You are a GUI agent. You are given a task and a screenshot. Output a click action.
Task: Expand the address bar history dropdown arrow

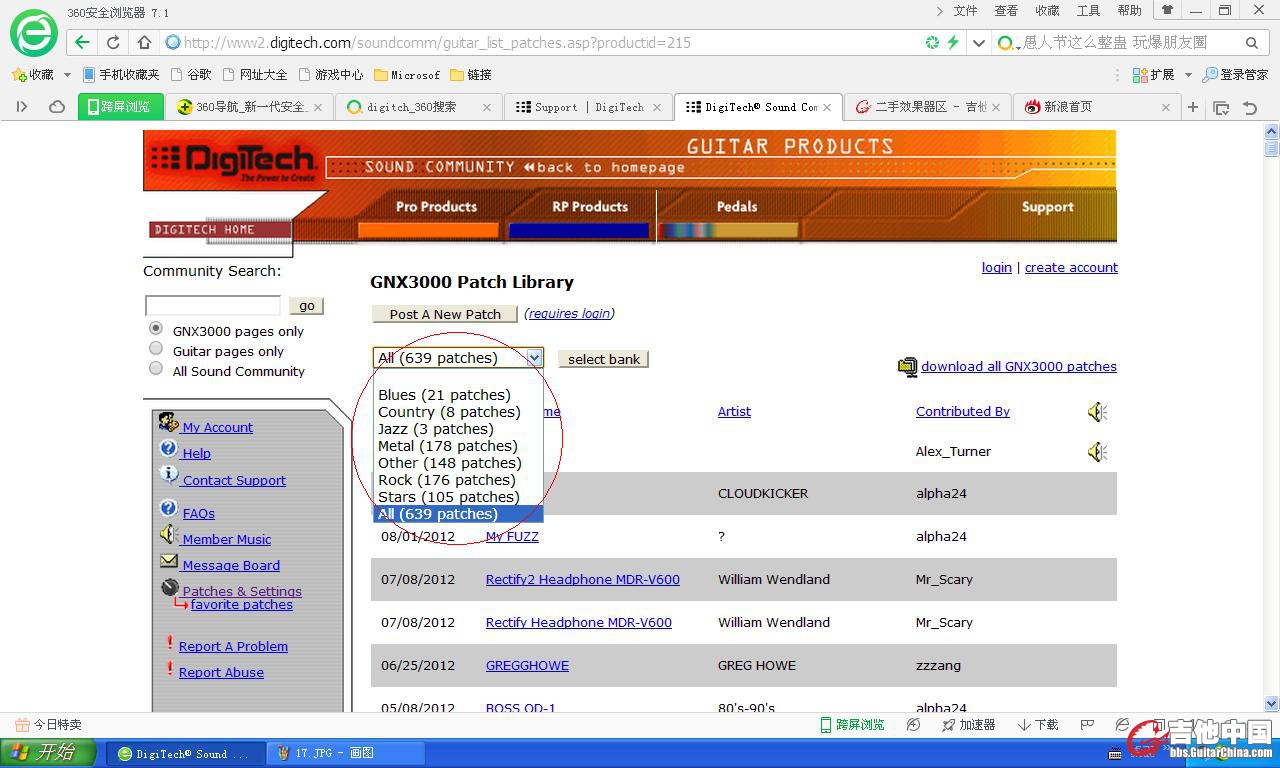[979, 42]
